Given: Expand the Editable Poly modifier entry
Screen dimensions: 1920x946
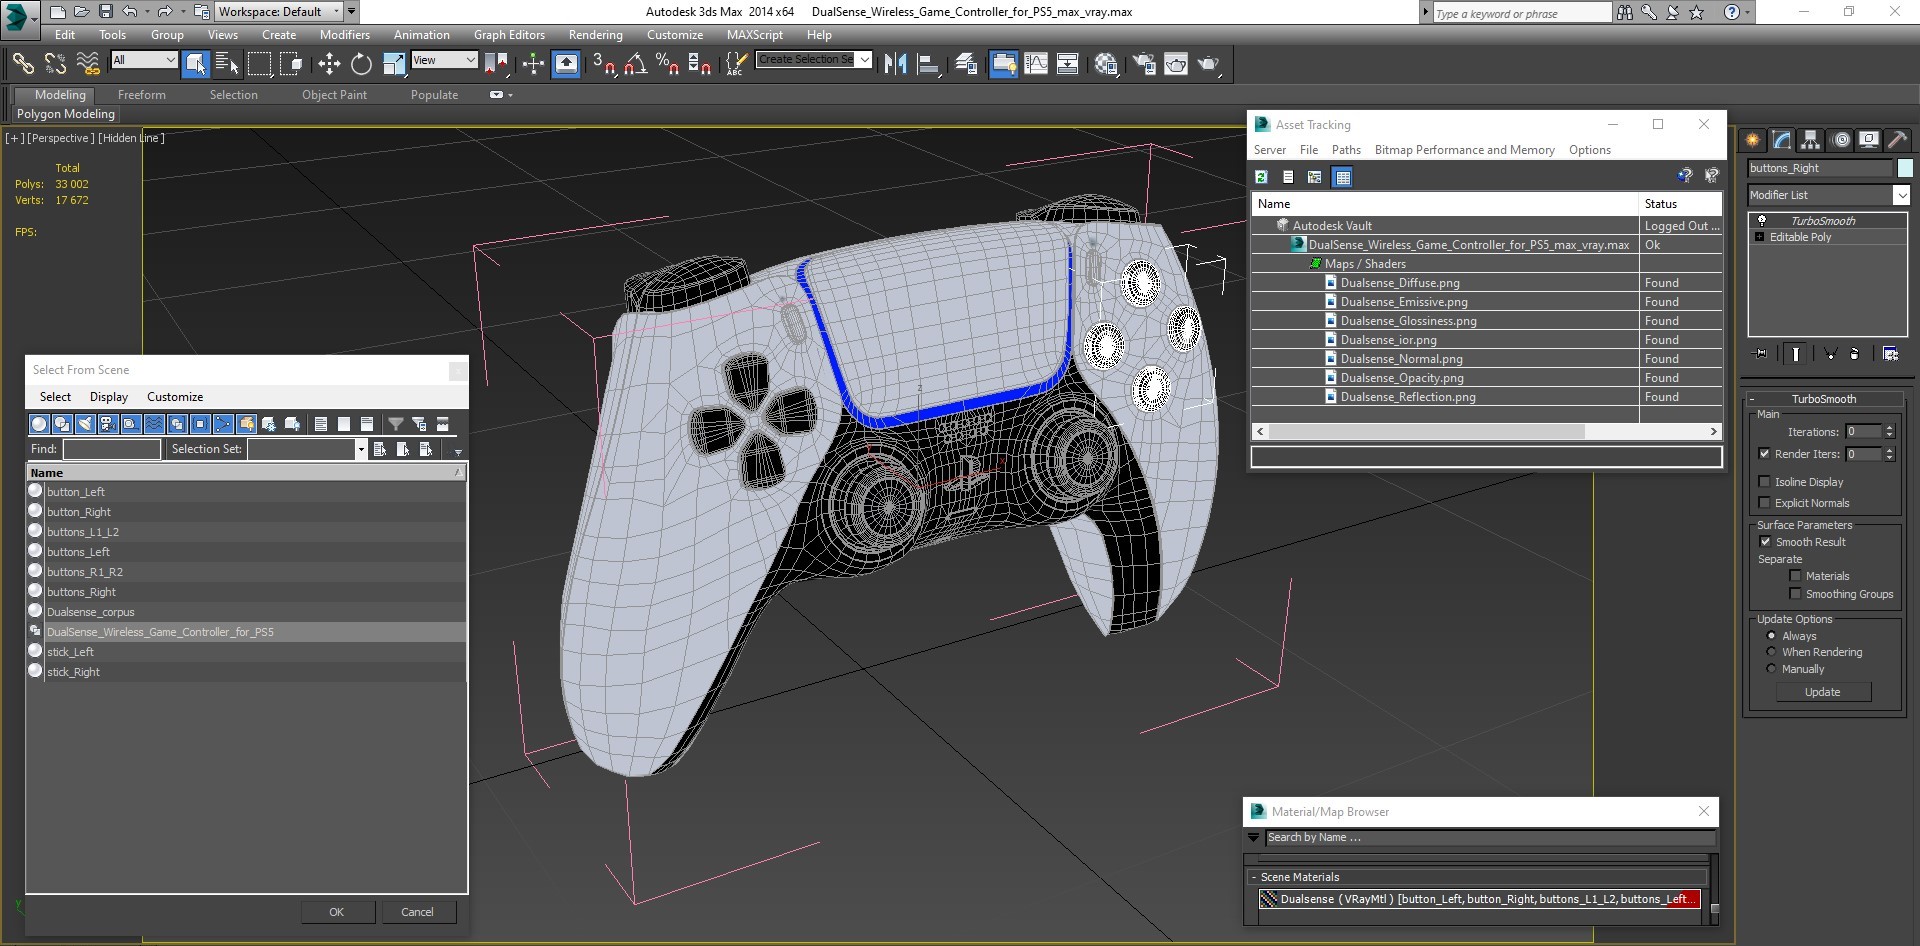Looking at the screenshot, I should coord(1759,237).
